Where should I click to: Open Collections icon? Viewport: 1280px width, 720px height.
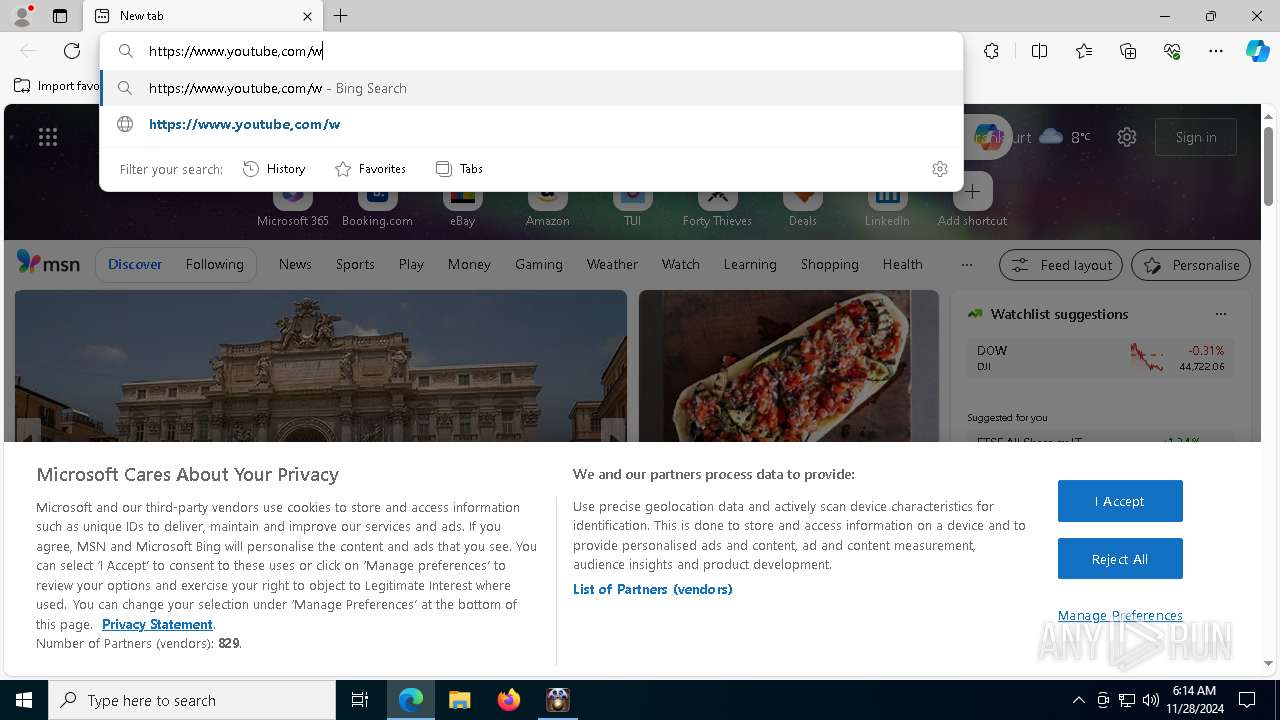(1128, 51)
